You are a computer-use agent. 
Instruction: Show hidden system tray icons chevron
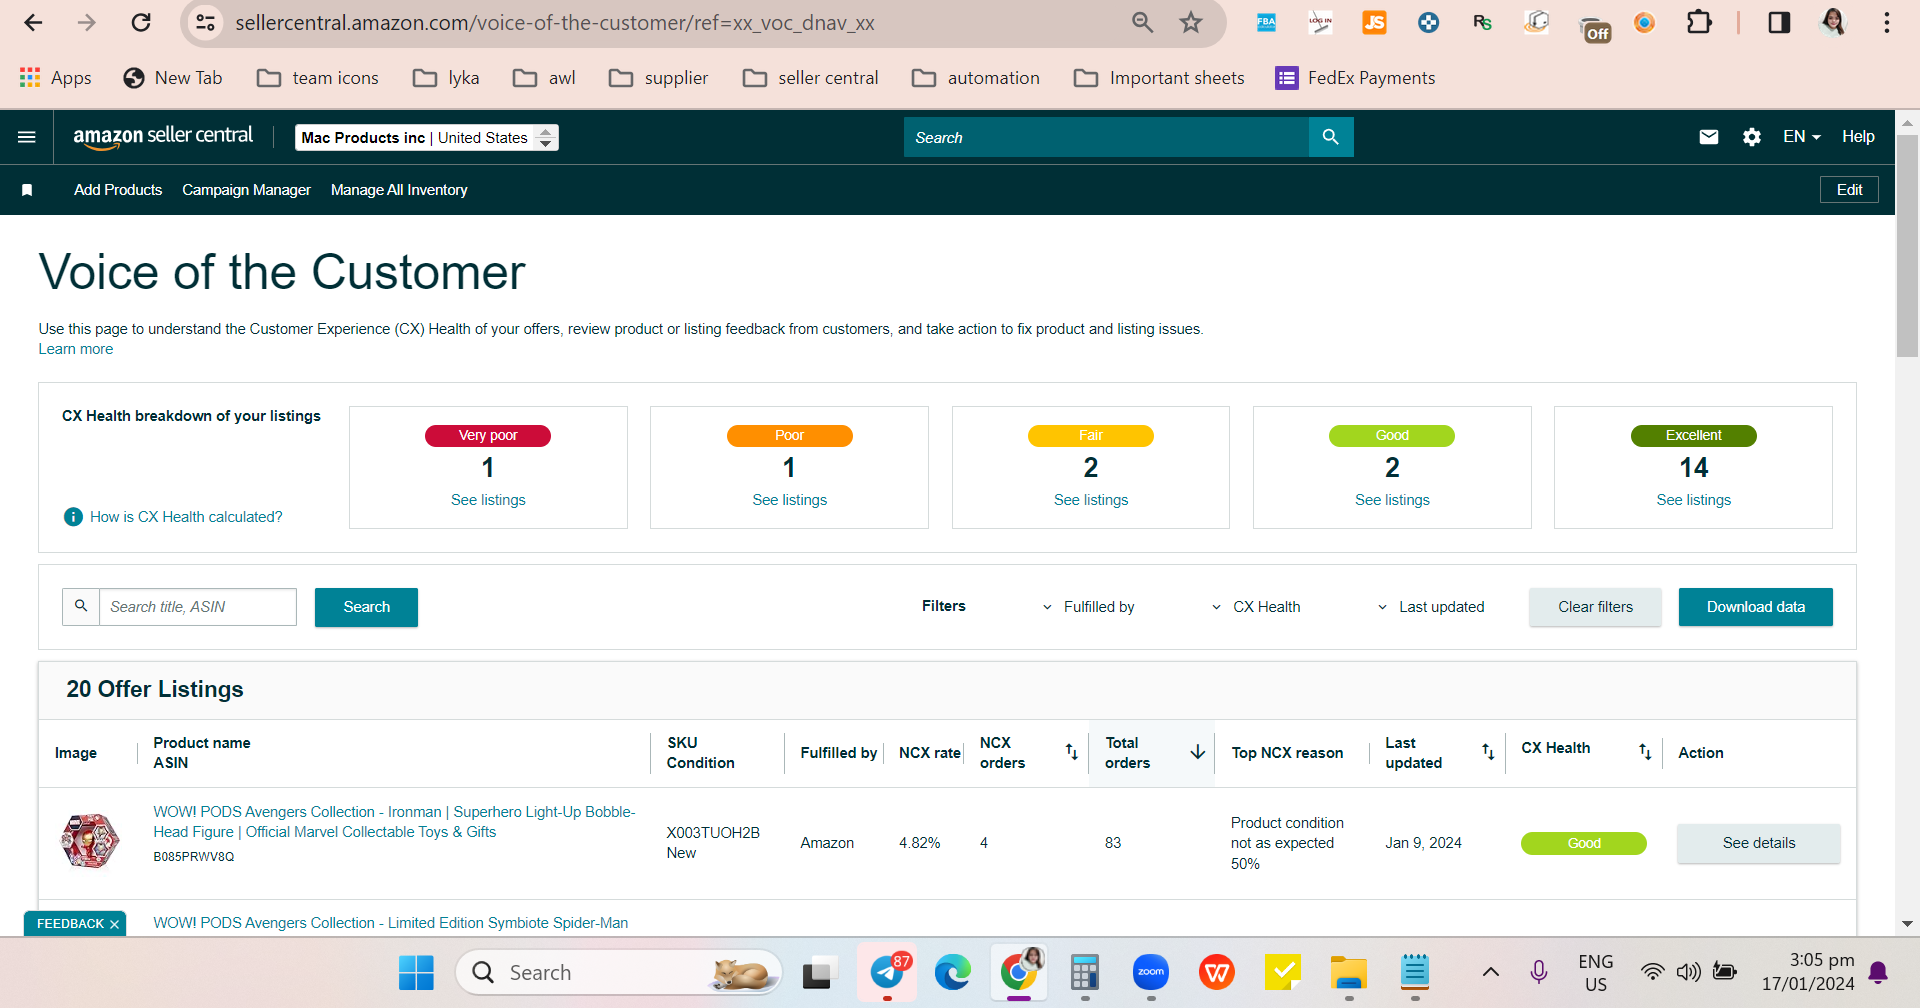click(x=1490, y=972)
